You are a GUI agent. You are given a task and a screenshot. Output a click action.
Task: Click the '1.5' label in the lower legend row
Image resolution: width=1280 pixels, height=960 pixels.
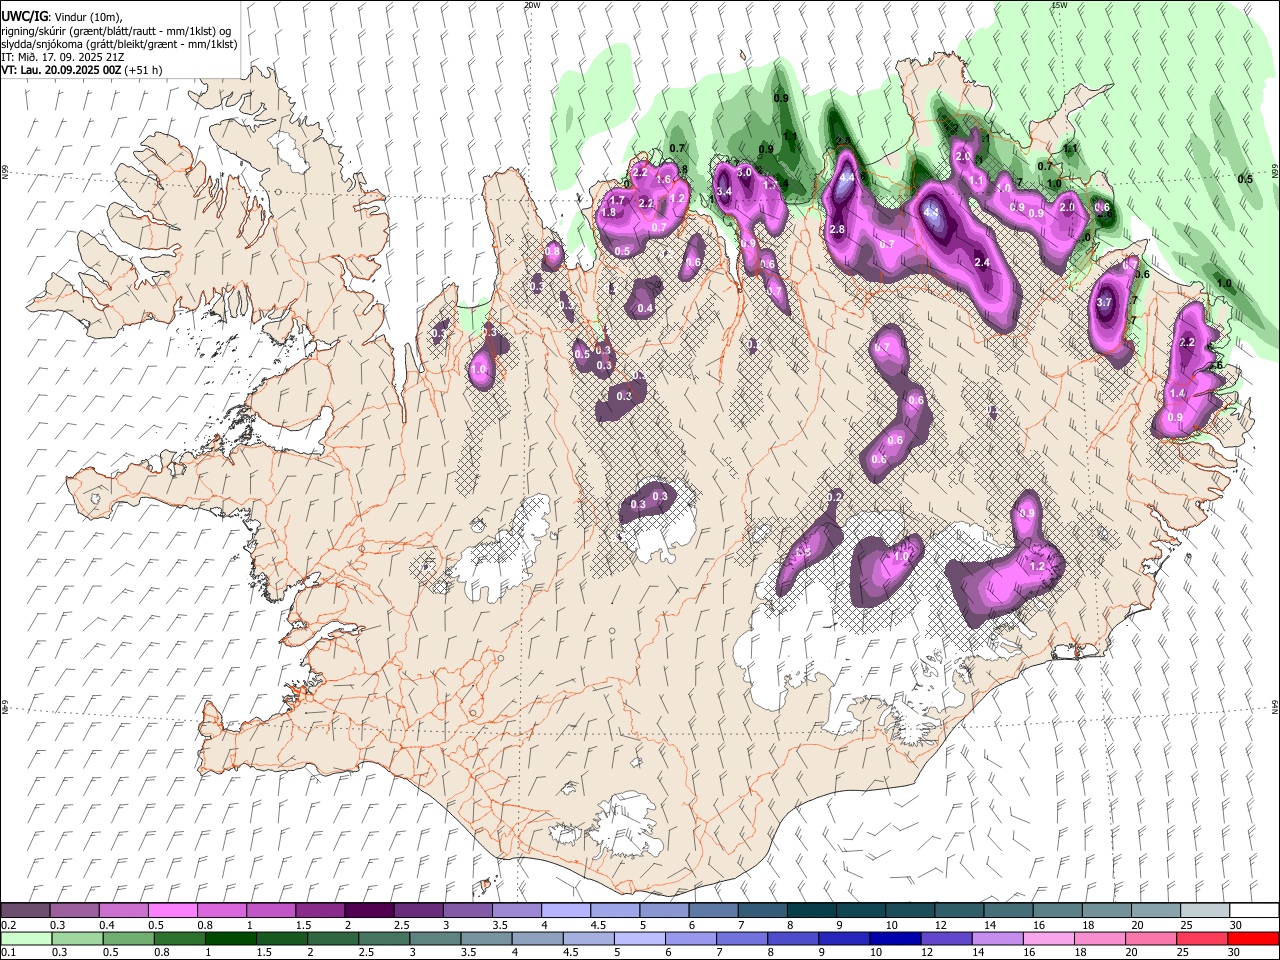[x=265, y=952]
